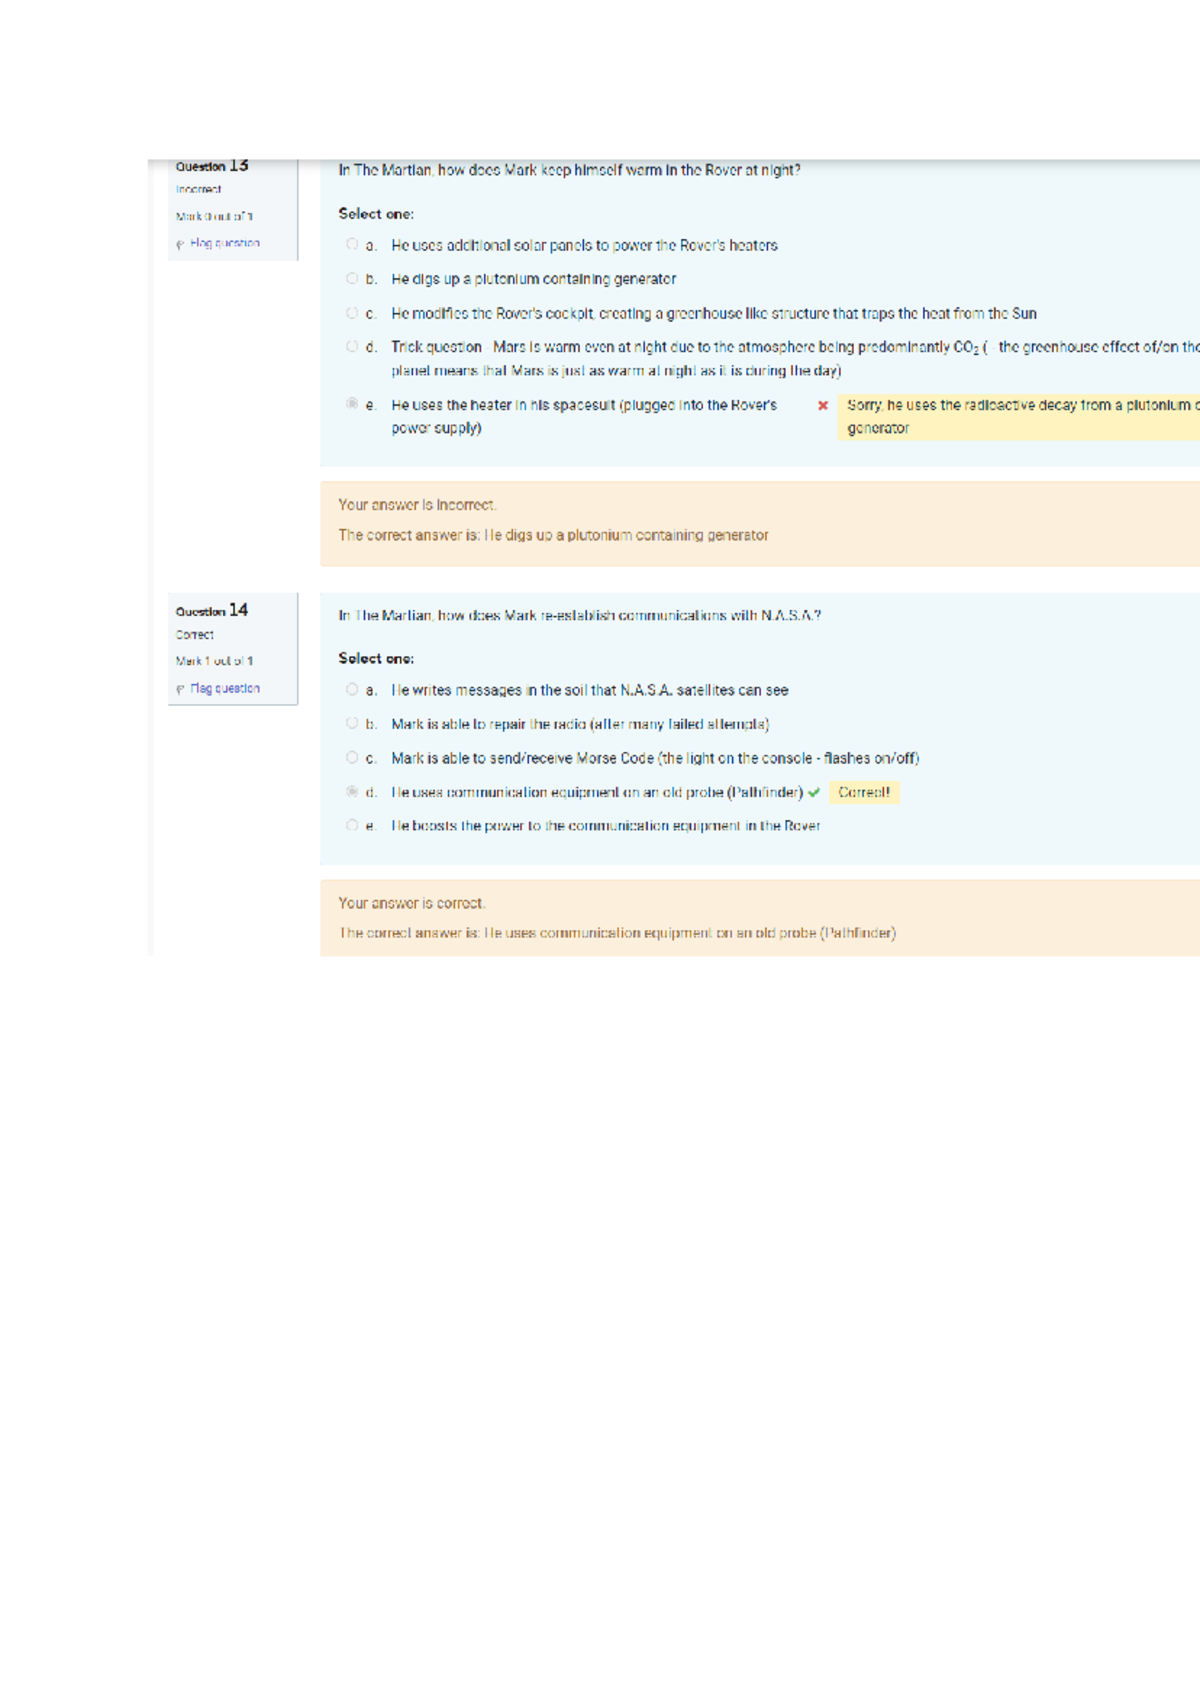1200x1694 pixels.
Task: Click Flag question link under Question 13
Action: (225, 243)
